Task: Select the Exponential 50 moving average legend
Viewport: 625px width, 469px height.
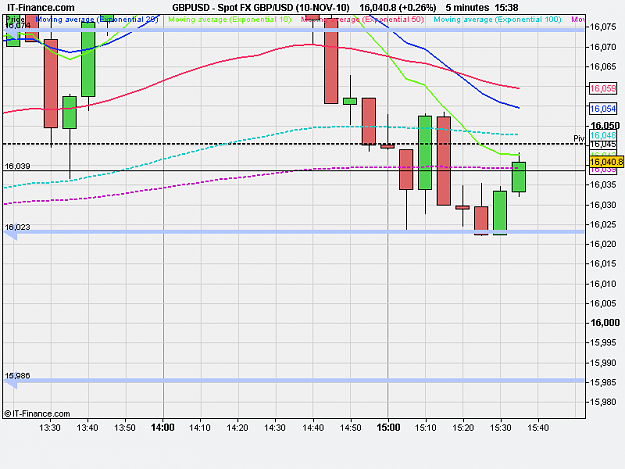Action: point(362,19)
